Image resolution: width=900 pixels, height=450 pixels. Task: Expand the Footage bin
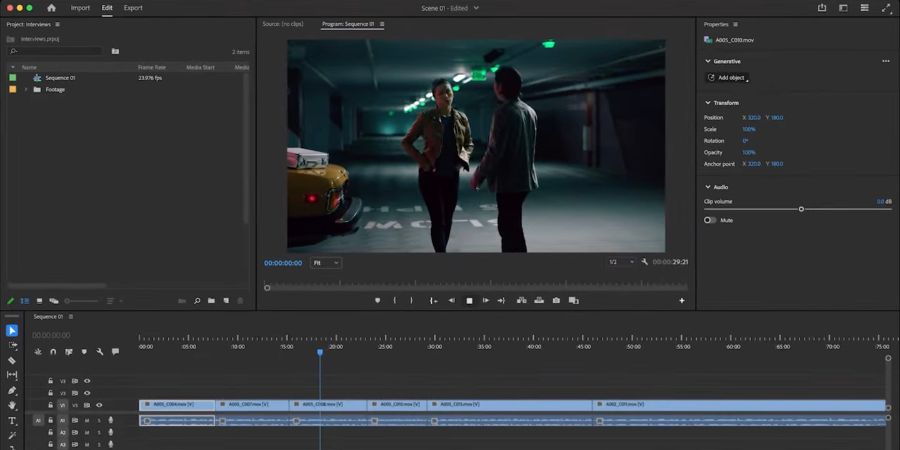pyautogui.click(x=25, y=90)
